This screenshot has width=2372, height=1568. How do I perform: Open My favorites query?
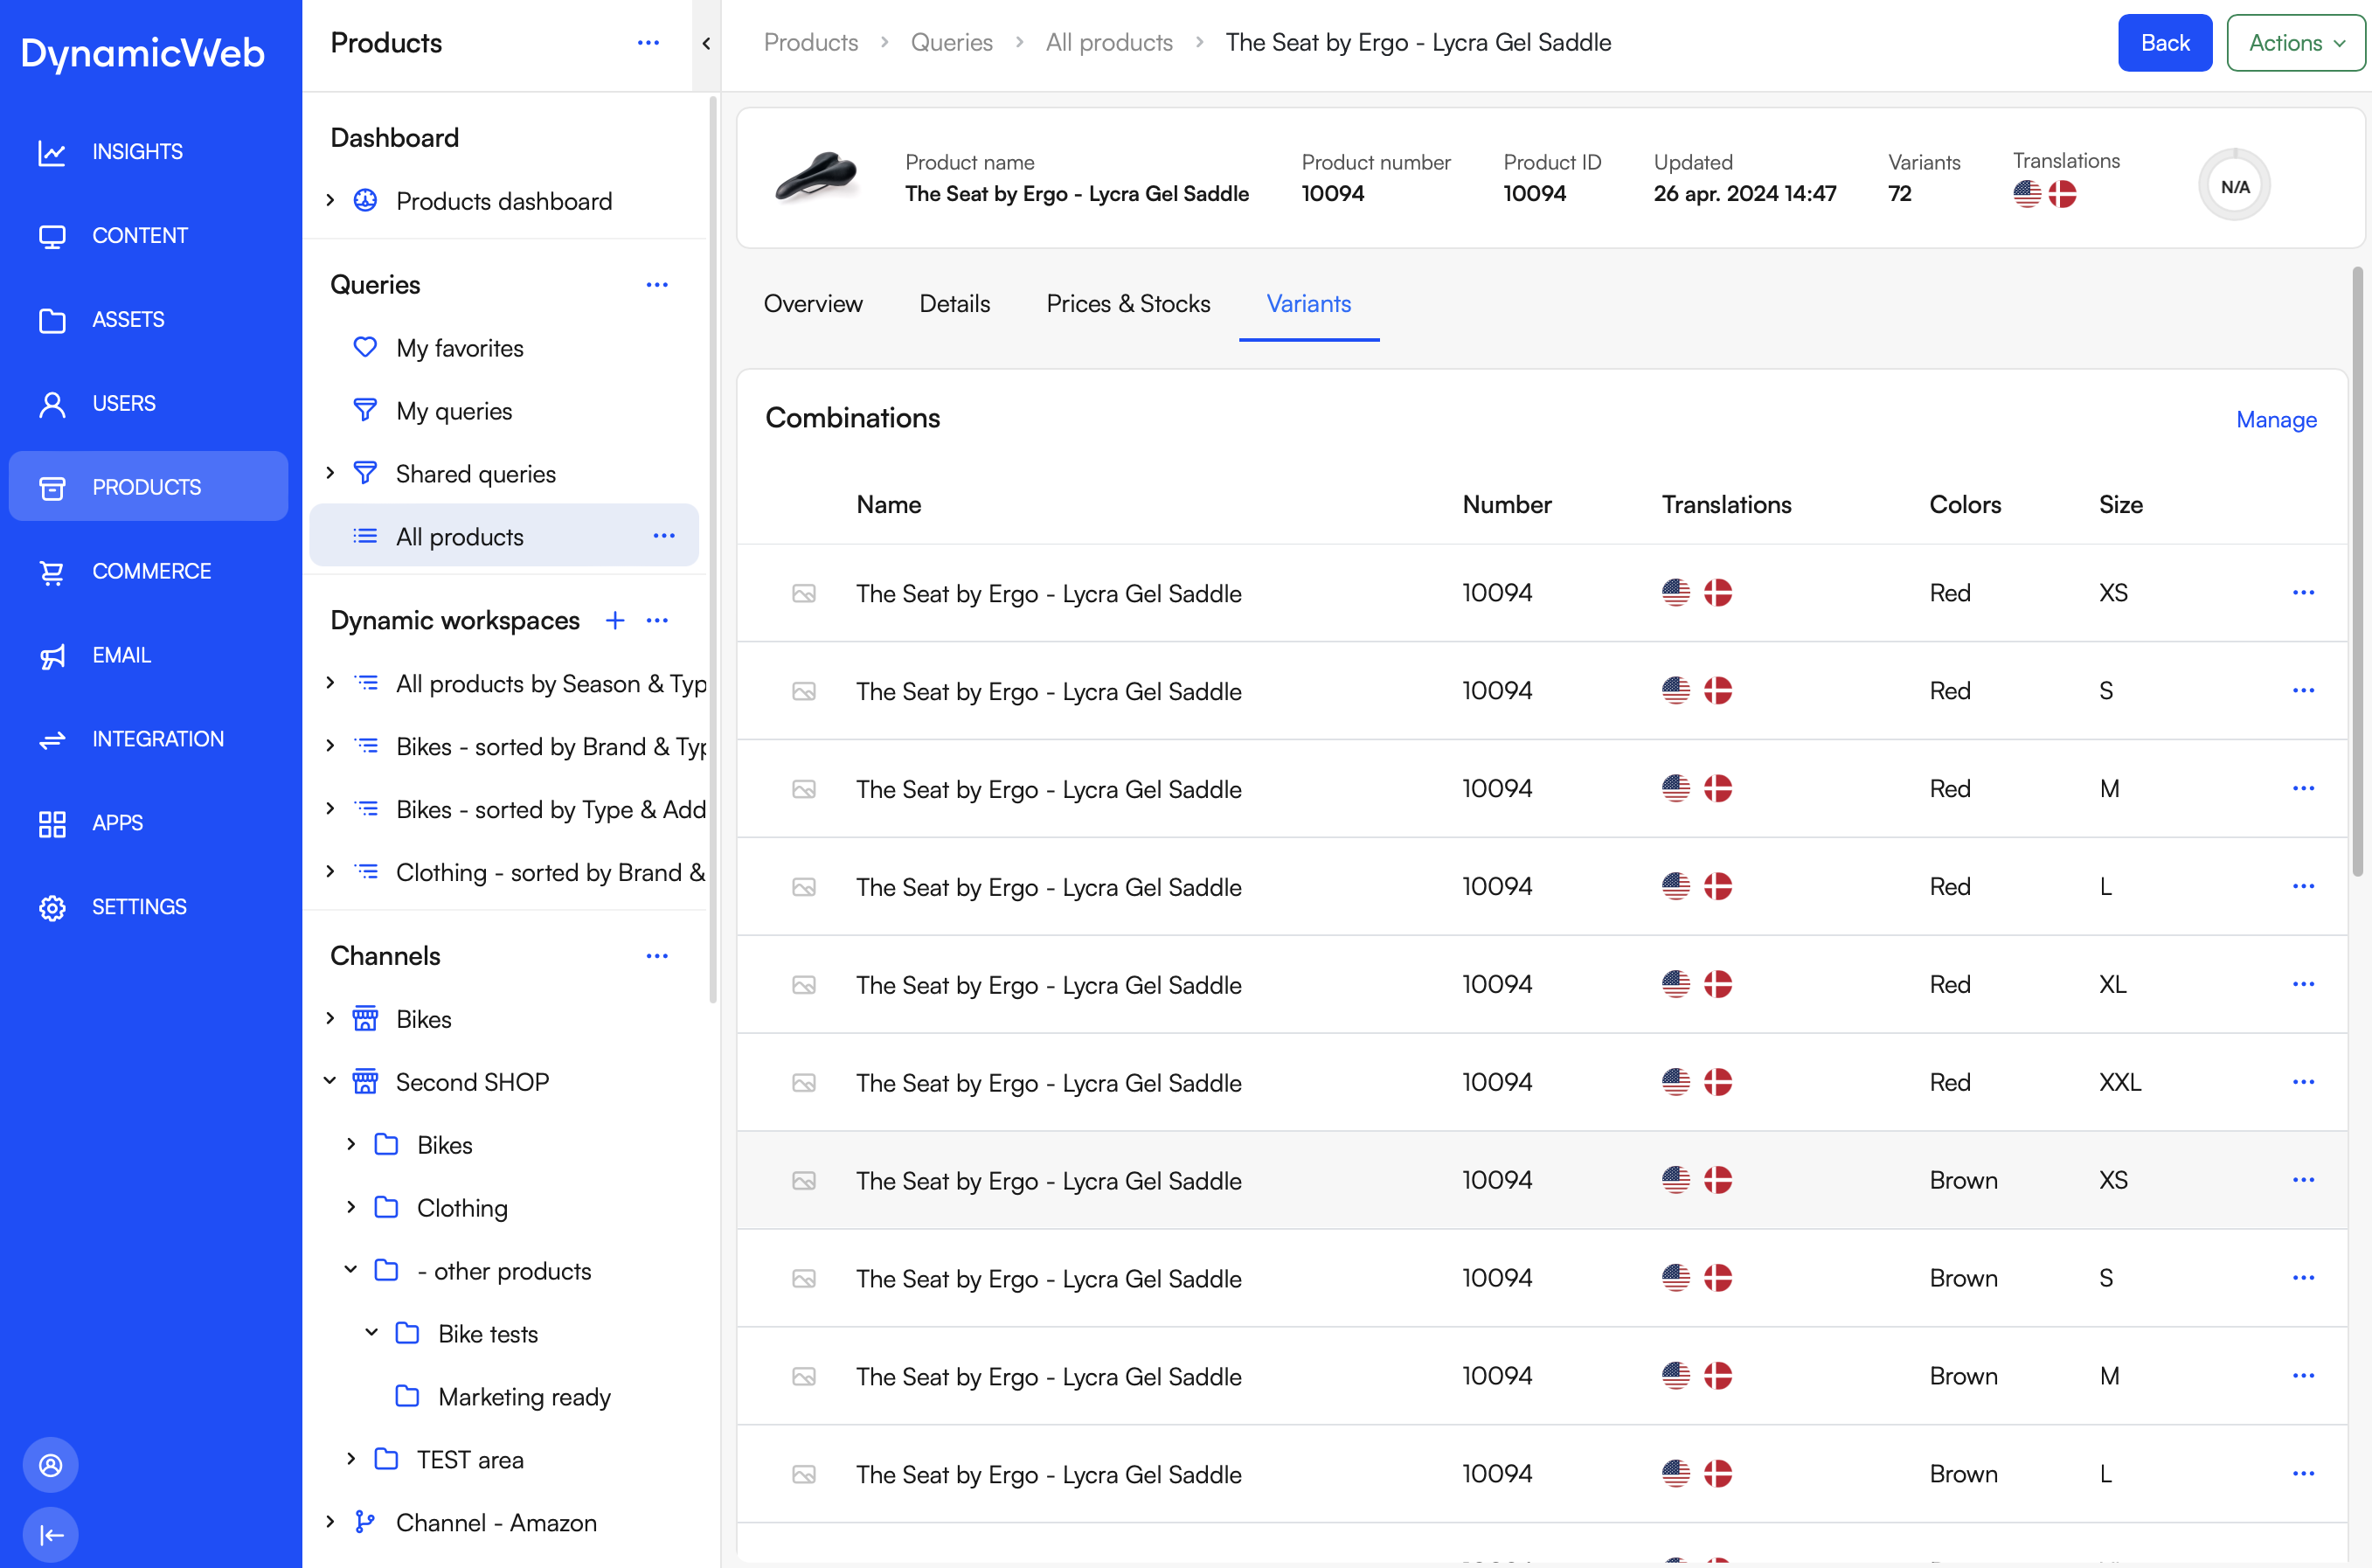point(459,348)
